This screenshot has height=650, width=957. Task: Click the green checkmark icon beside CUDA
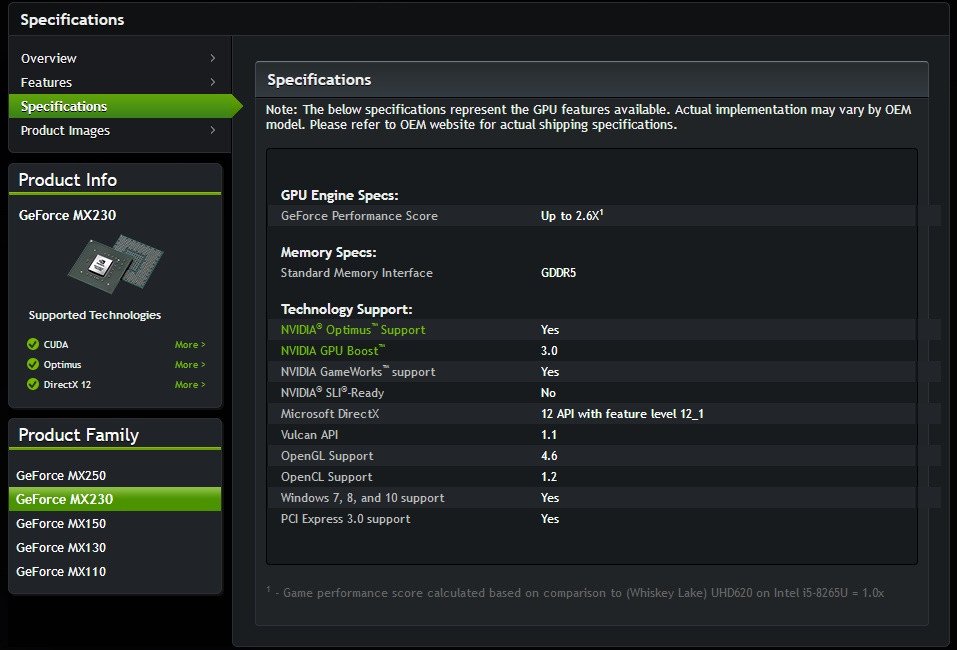(x=33, y=345)
